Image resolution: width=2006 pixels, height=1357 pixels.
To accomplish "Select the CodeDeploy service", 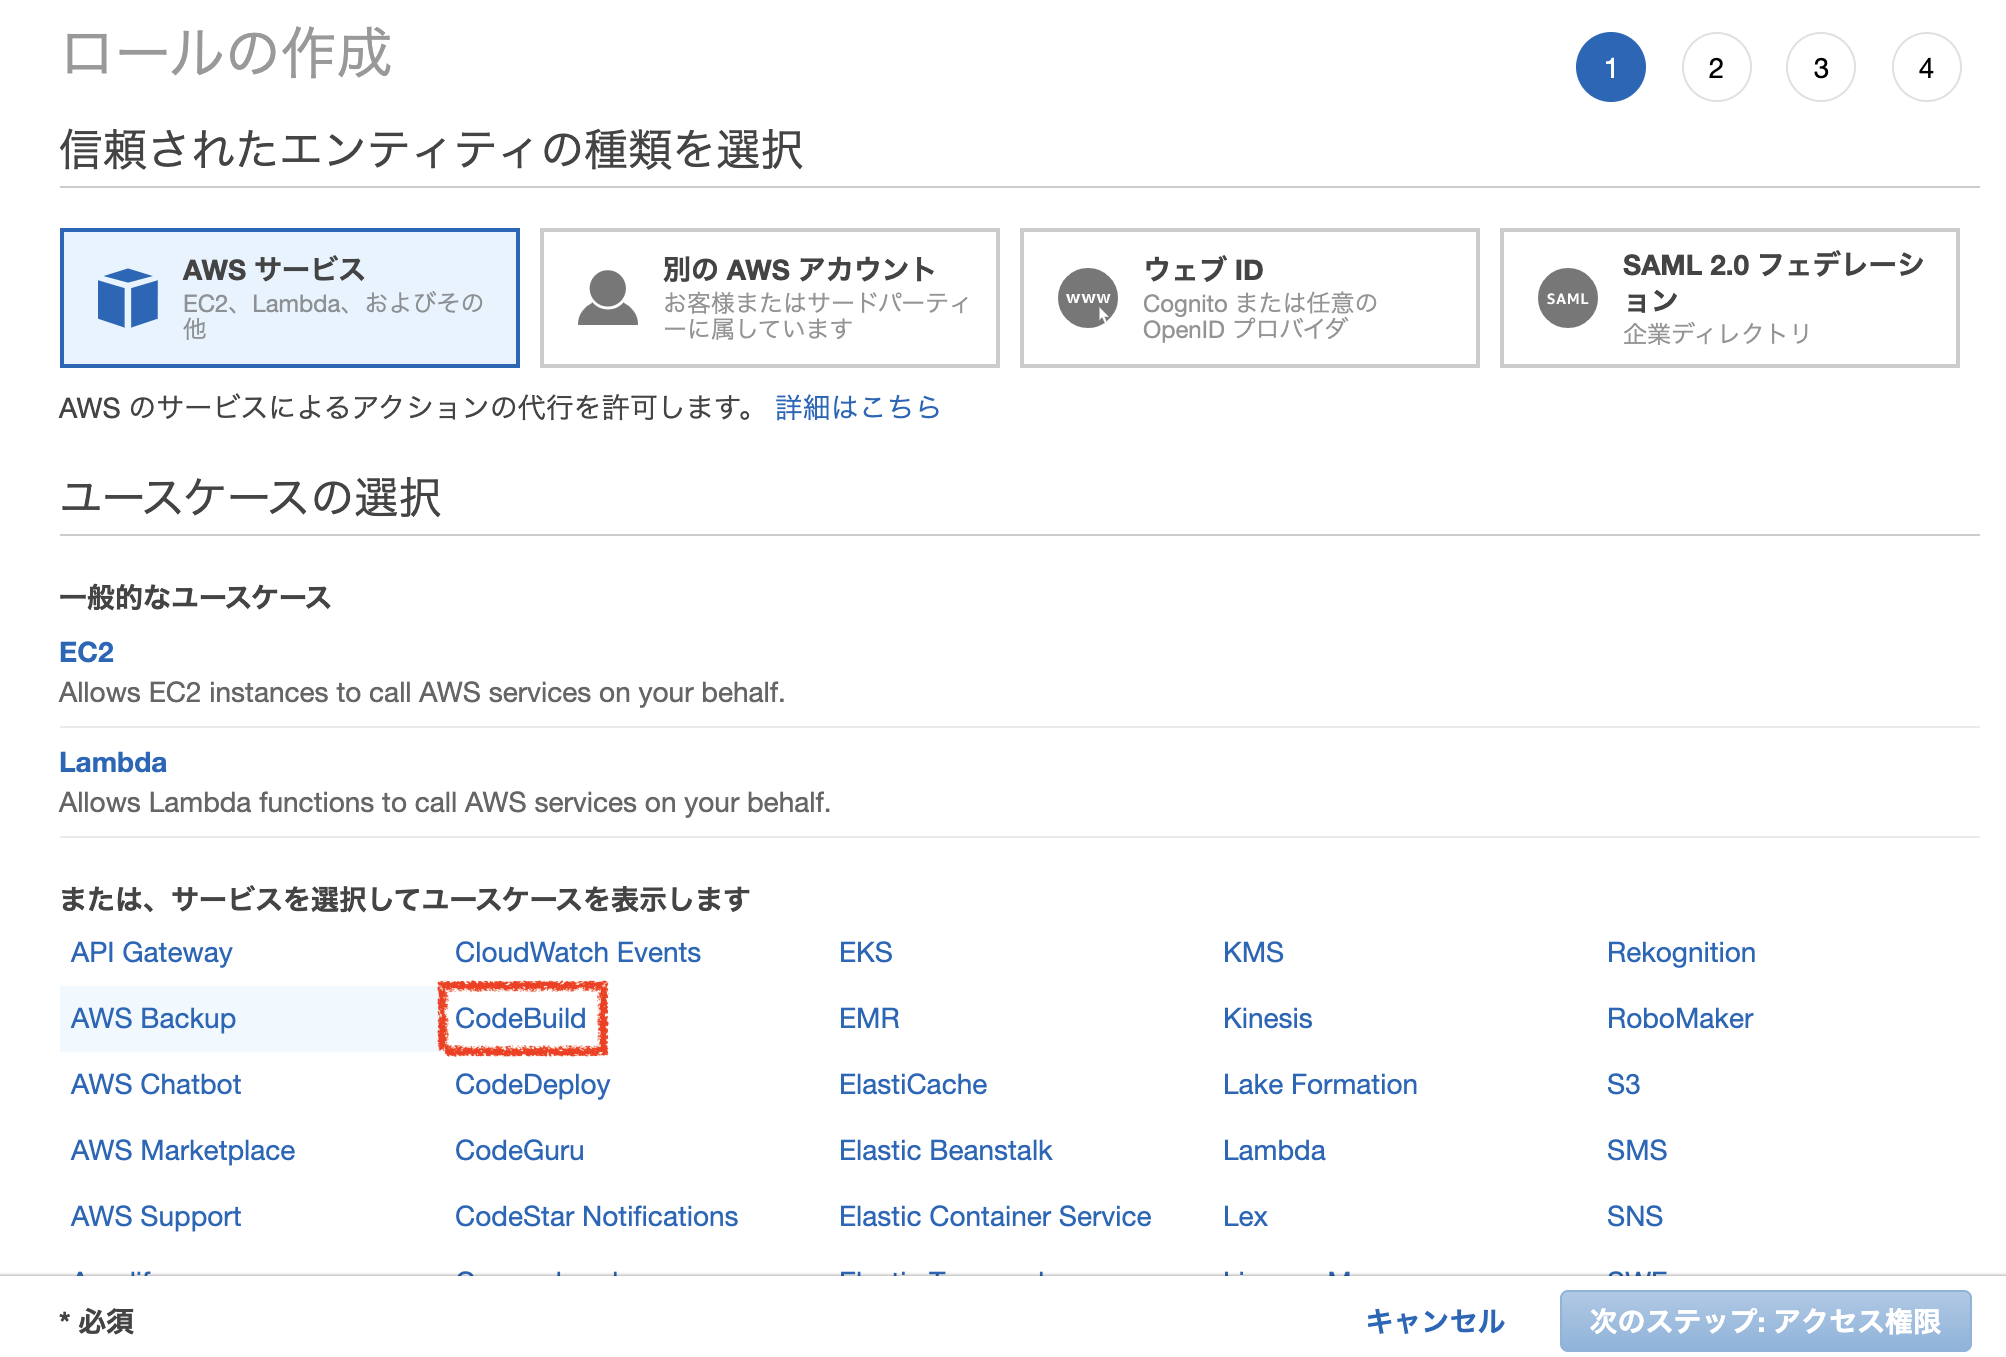I will pyautogui.click(x=533, y=1084).
